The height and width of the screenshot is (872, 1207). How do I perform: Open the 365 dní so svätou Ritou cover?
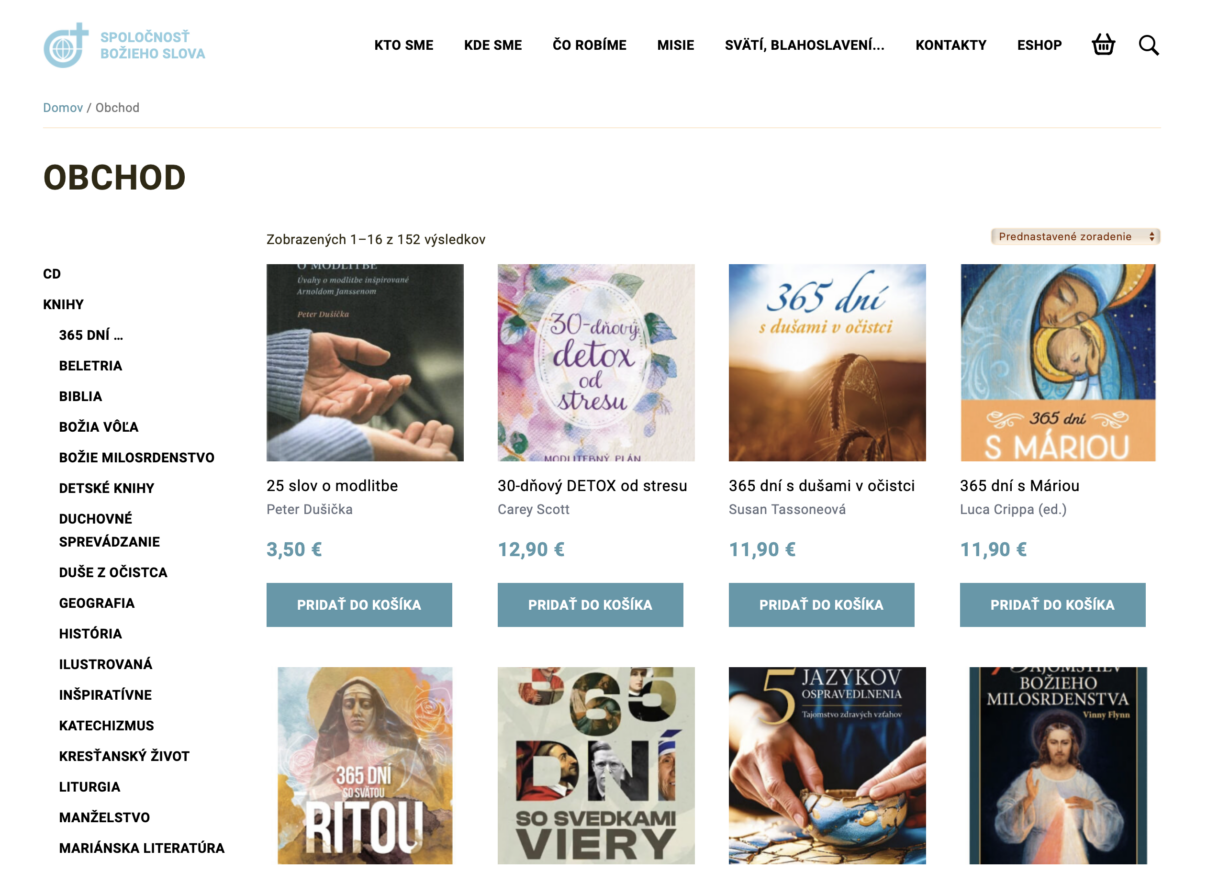(365, 765)
